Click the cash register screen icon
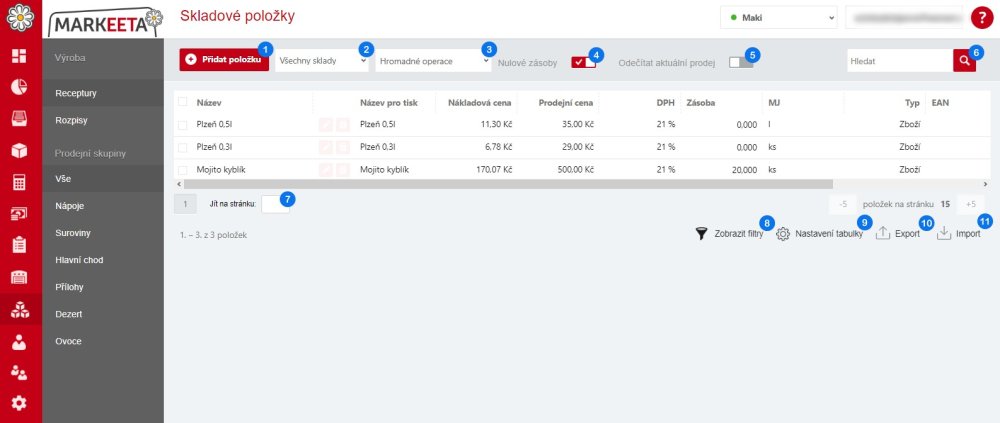This screenshot has height=423, width=1000. click(20, 214)
